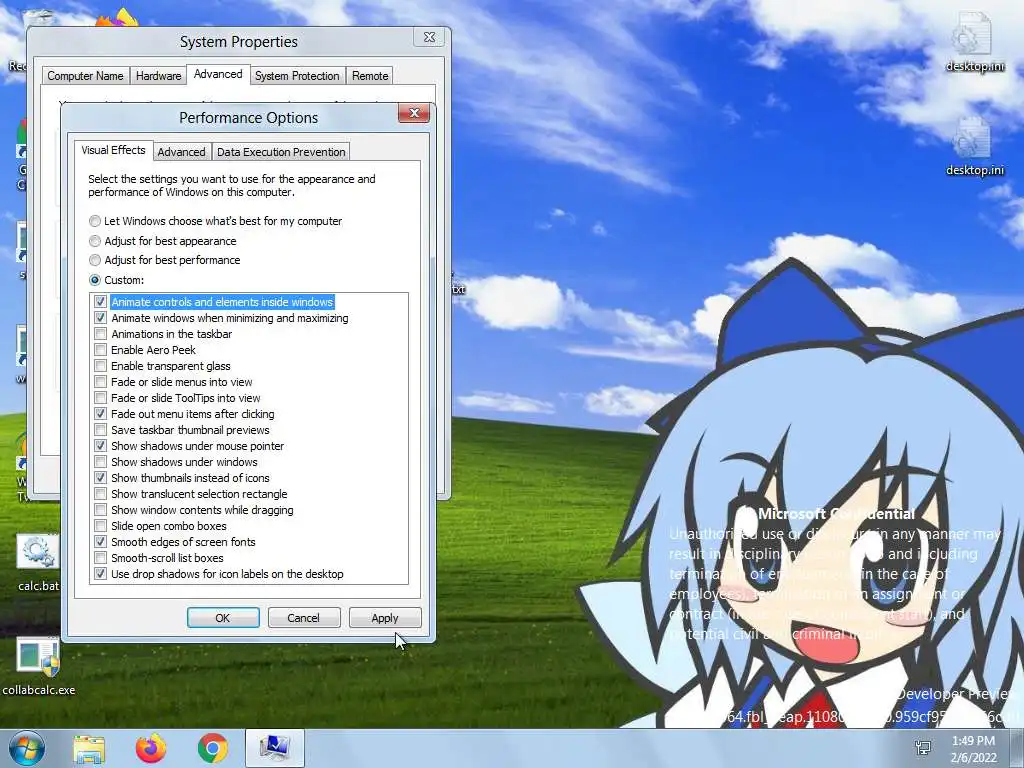Uncheck Show thumbnails instead of icons
The width and height of the screenshot is (1024, 768).
[x=101, y=478]
